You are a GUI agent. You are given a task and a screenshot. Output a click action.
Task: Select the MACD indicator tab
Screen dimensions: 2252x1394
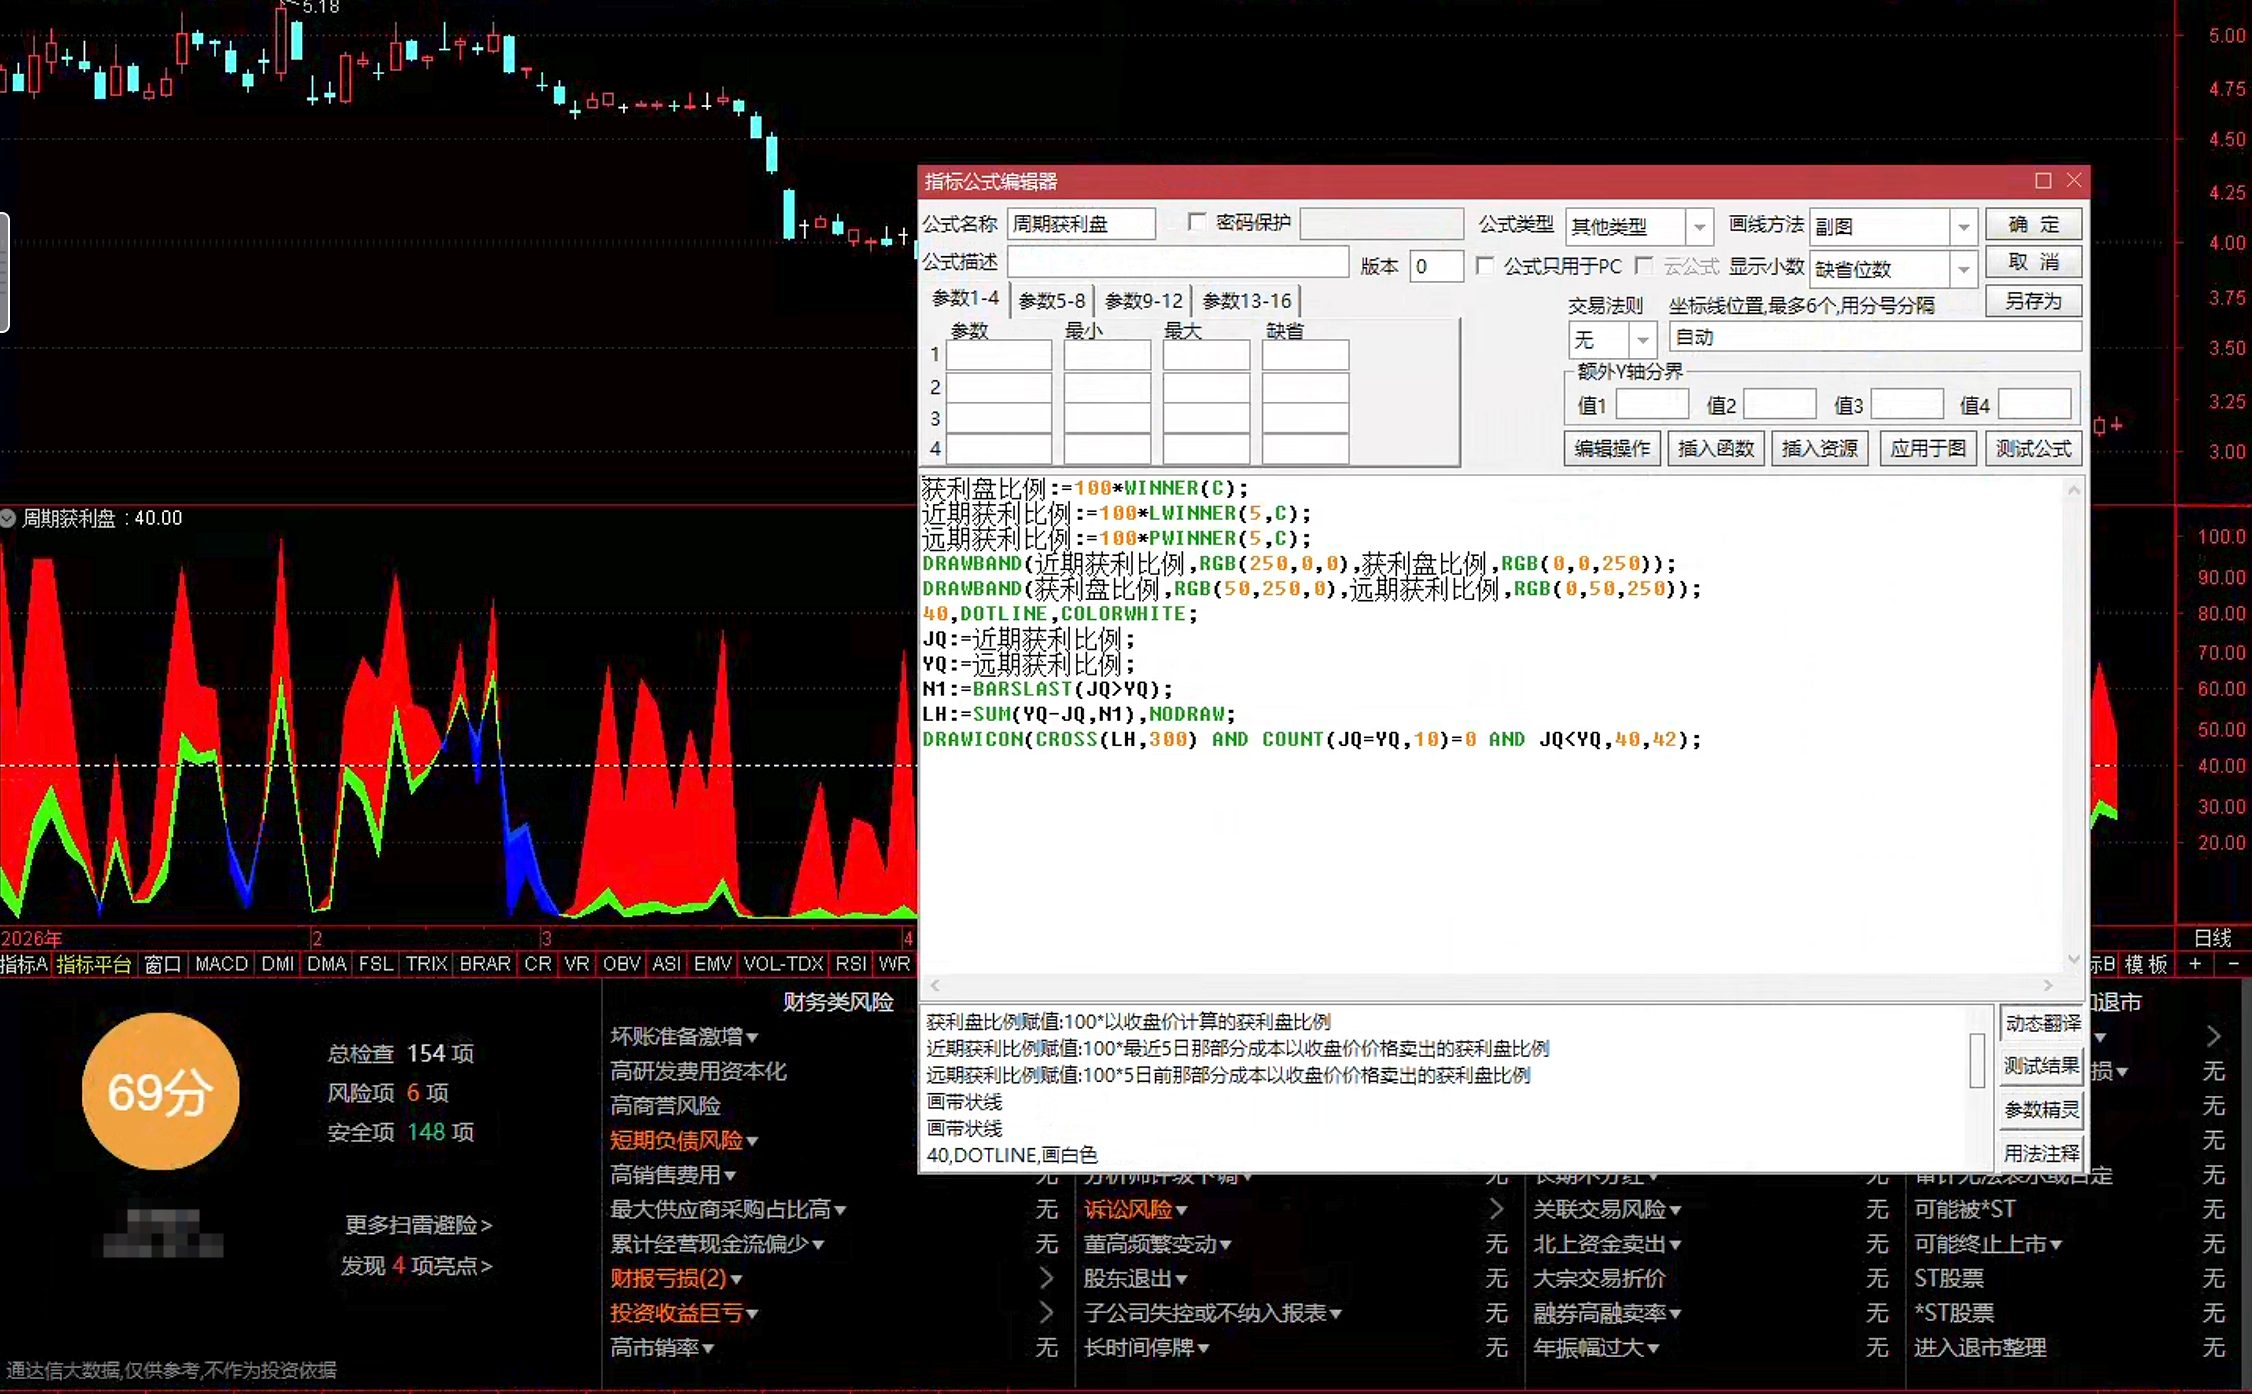tap(221, 964)
